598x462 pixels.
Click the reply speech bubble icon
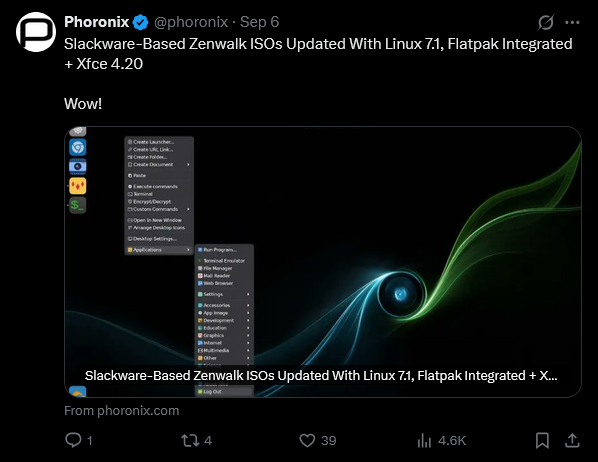[x=73, y=440]
